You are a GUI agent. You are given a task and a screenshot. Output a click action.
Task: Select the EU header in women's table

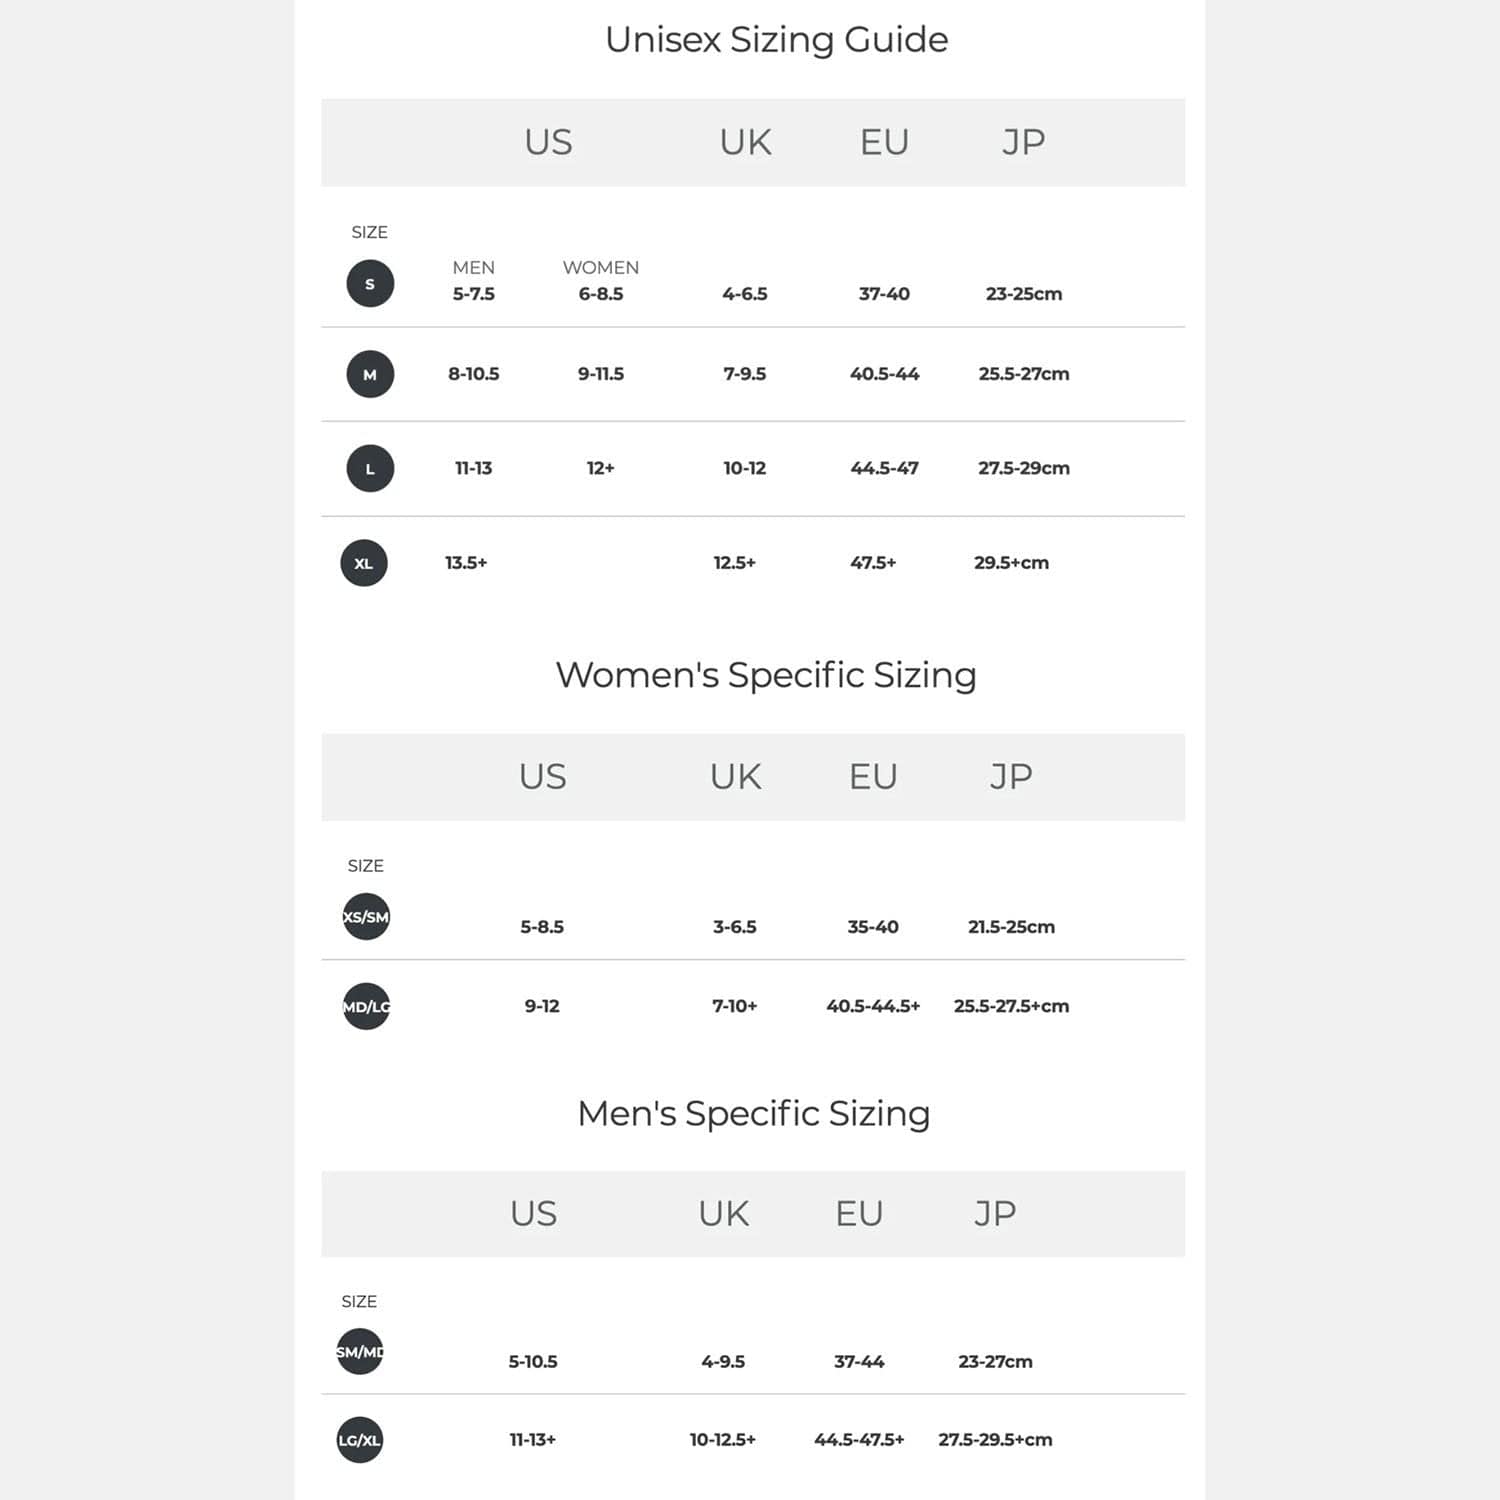tap(873, 777)
